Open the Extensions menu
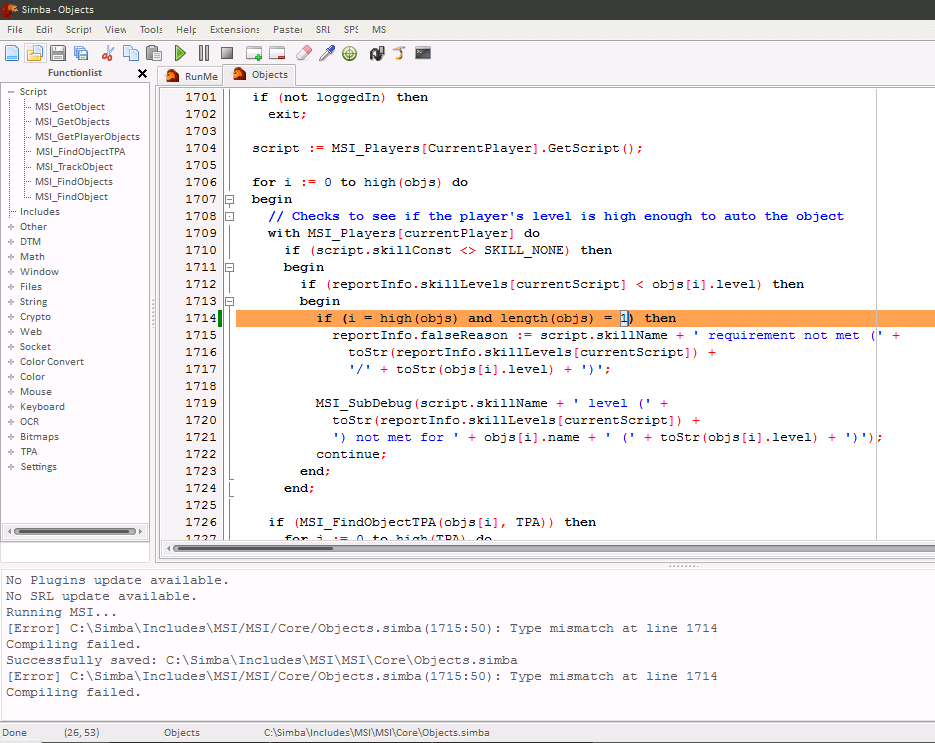 tap(234, 30)
